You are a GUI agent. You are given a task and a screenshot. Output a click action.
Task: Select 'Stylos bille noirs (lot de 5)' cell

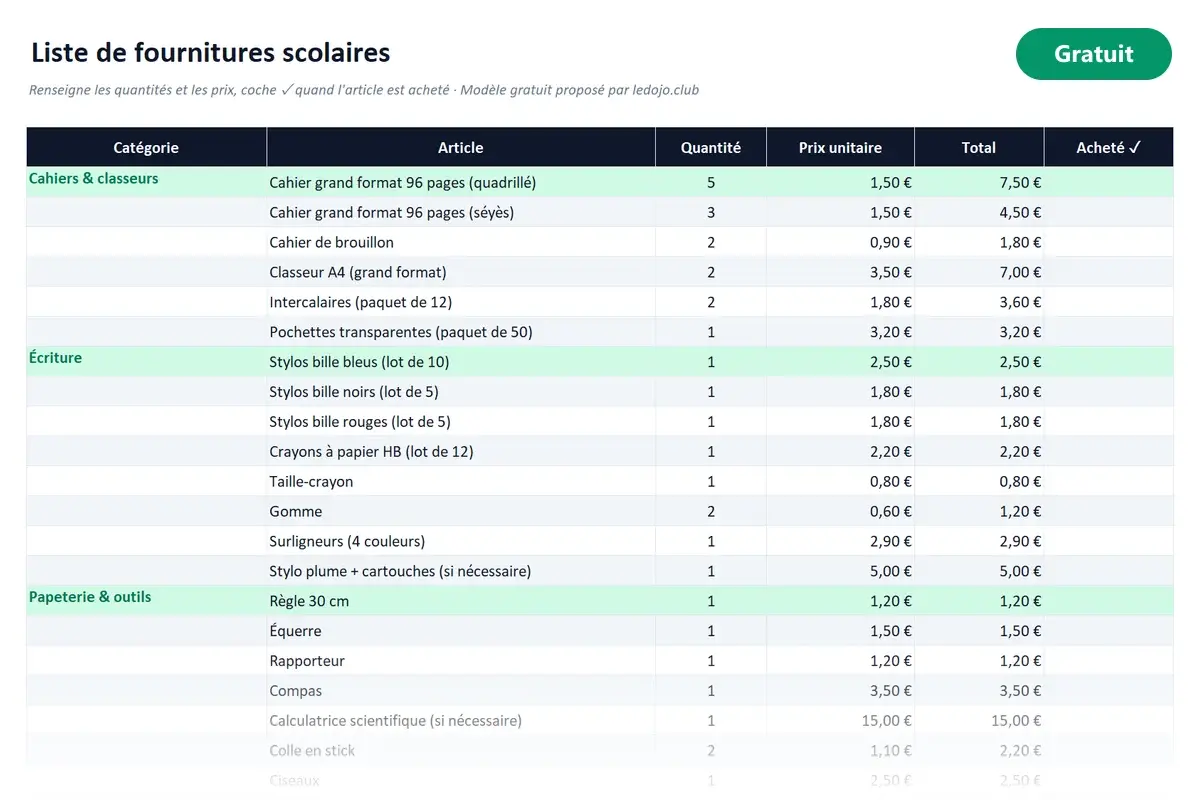tap(461, 391)
